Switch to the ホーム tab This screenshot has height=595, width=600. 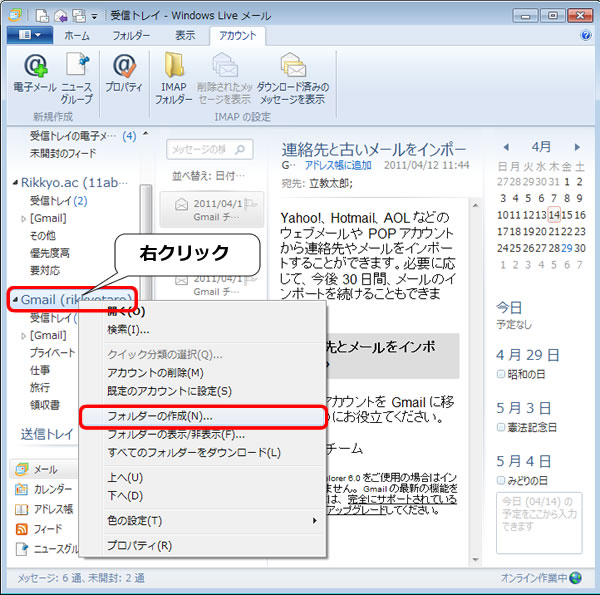77,36
